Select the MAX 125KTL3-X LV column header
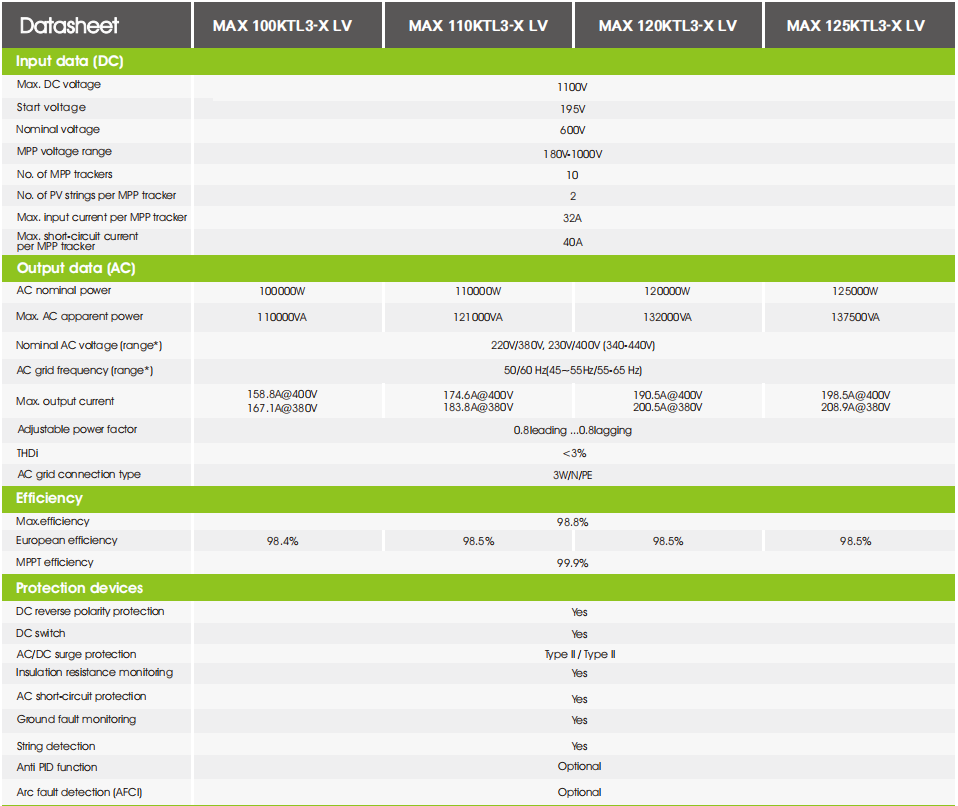The image size is (958, 806). (856, 26)
